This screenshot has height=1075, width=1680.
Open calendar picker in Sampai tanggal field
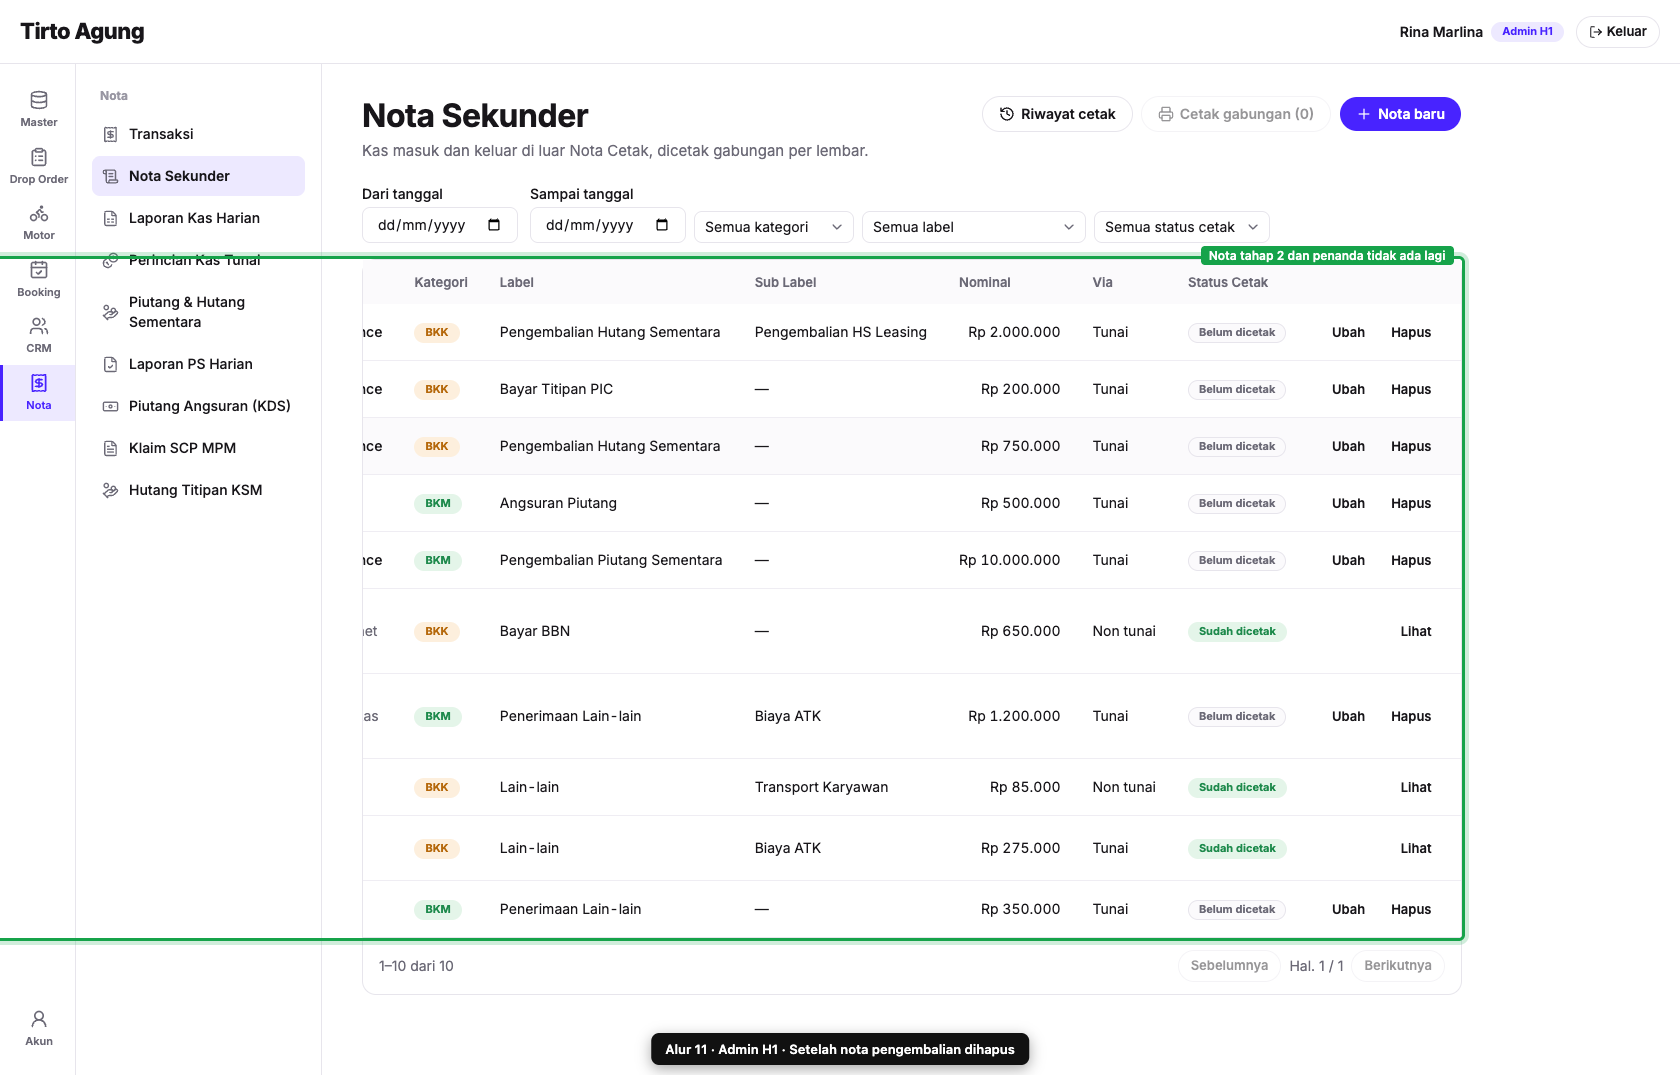(x=662, y=225)
